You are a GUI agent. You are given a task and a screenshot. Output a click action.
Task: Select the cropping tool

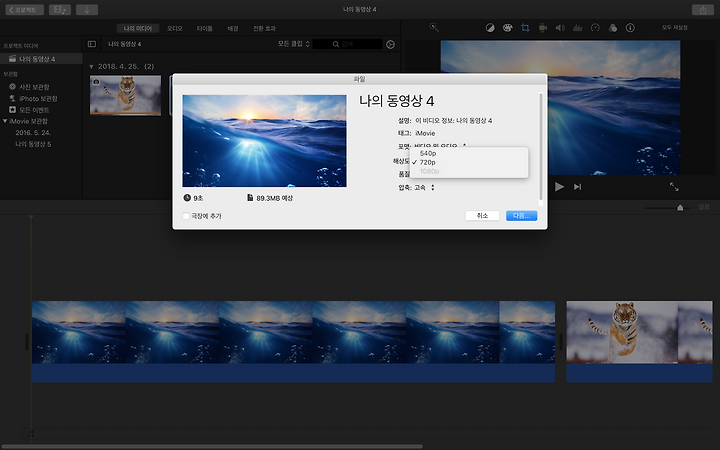(525, 28)
